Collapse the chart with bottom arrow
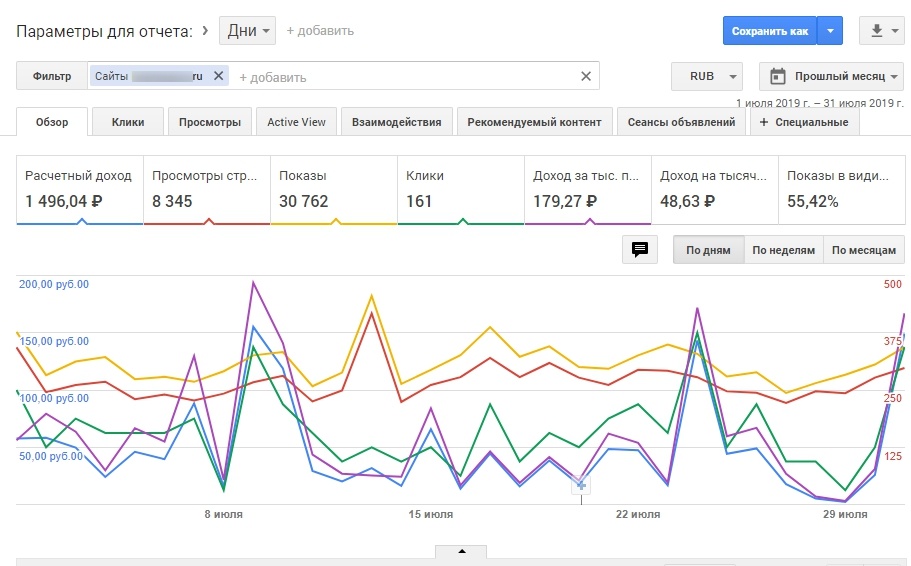The image size is (911, 566). pos(461,551)
